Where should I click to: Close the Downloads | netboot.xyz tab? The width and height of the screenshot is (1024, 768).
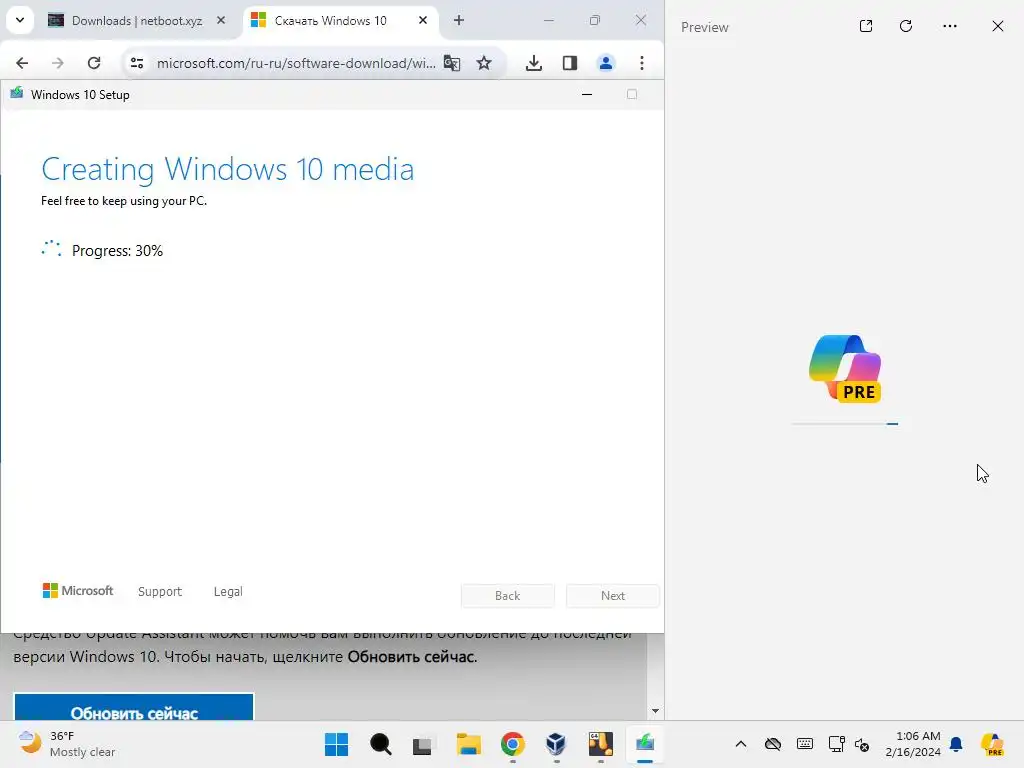(x=221, y=20)
